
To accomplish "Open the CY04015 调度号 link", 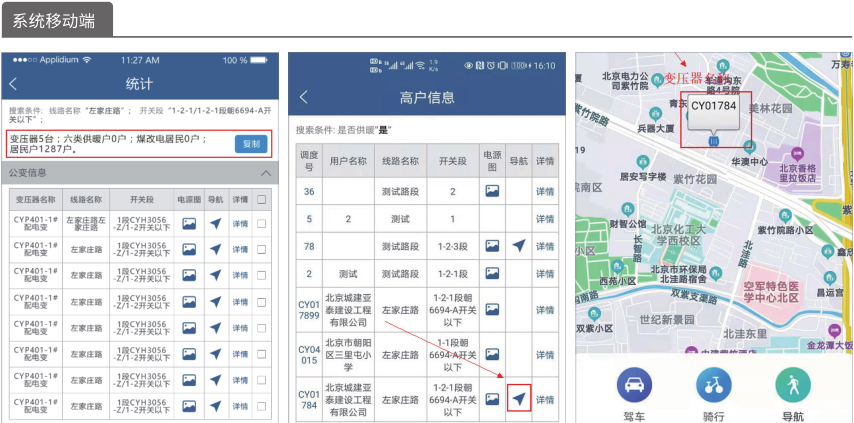I will coord(308,354).
